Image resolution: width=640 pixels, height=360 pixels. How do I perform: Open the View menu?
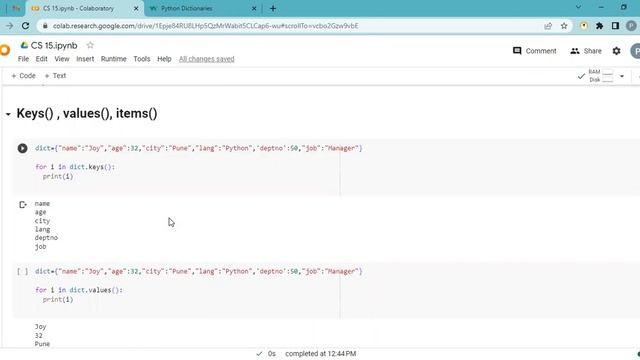click(x=62, y=59)
